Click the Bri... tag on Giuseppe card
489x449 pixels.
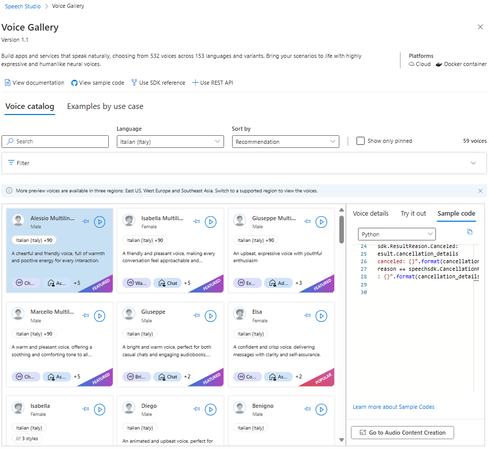pyautogui.click(x=137, y=377)
